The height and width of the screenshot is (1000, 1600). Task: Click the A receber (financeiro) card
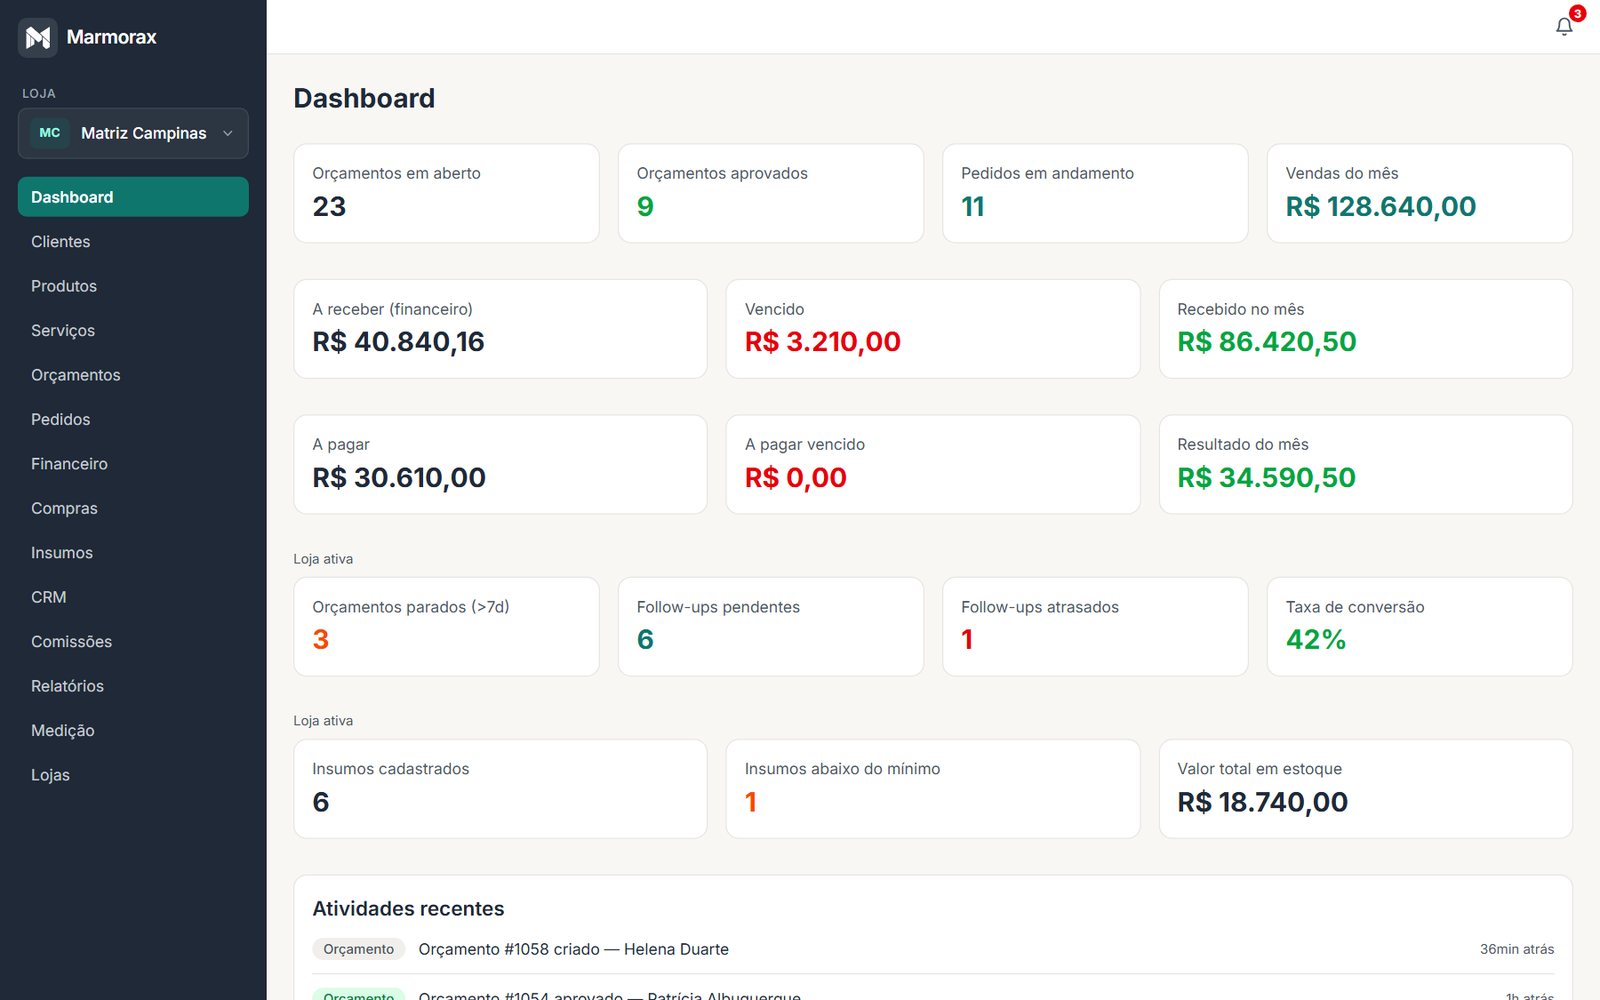(500, 329)
